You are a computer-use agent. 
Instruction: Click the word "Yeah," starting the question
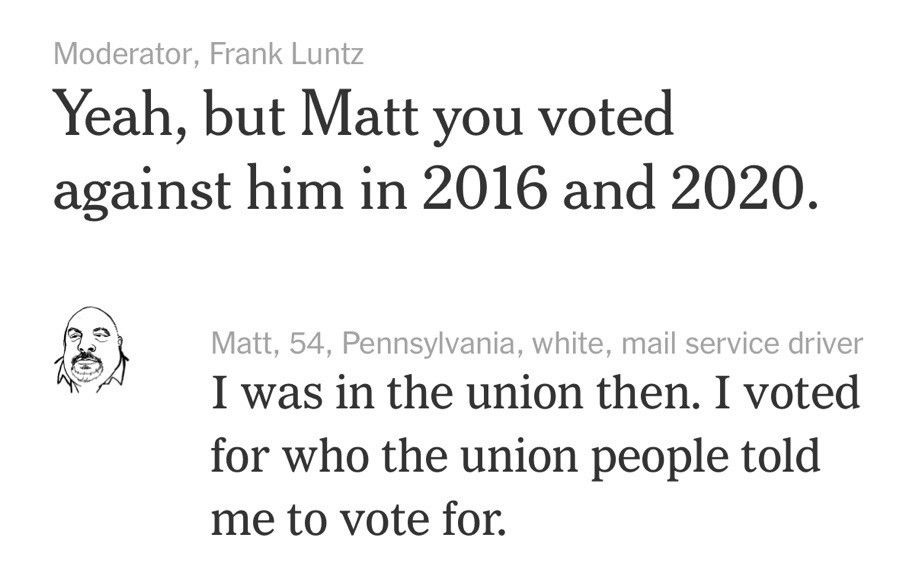[x=120, y=115]
